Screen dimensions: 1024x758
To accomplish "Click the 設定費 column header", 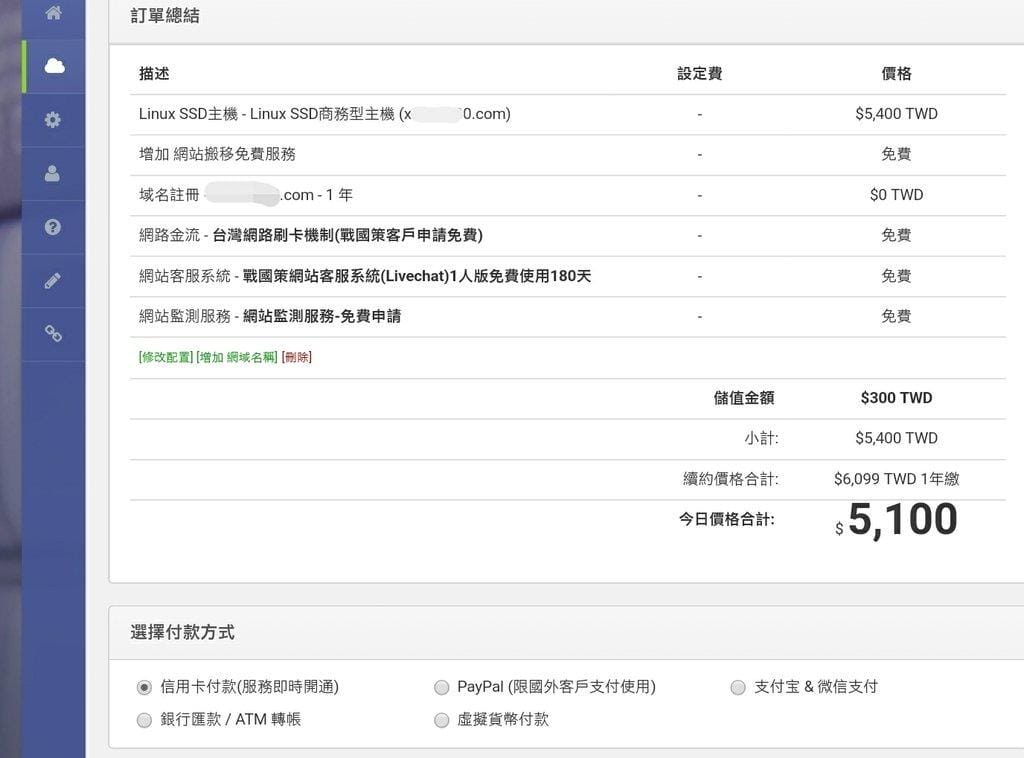I will [699, 73].
